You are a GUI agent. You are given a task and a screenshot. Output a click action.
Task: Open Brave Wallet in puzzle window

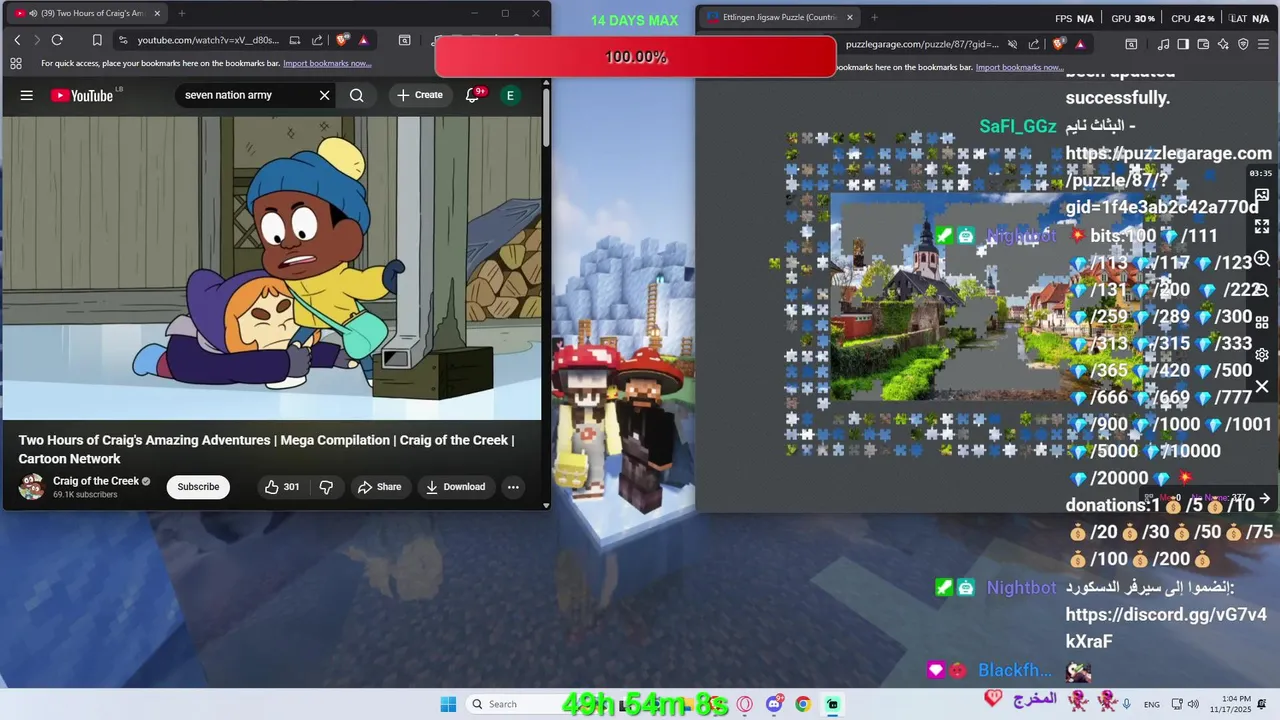pyautogui.click(x=1203, y=44)
